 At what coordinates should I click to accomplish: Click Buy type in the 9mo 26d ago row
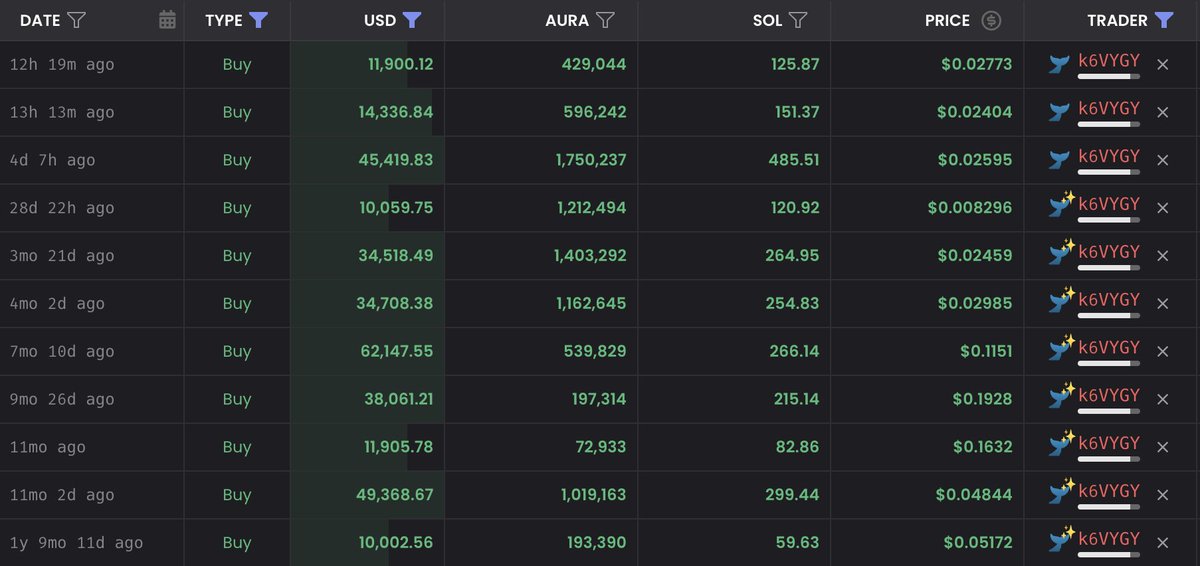[x=237, y=399]
